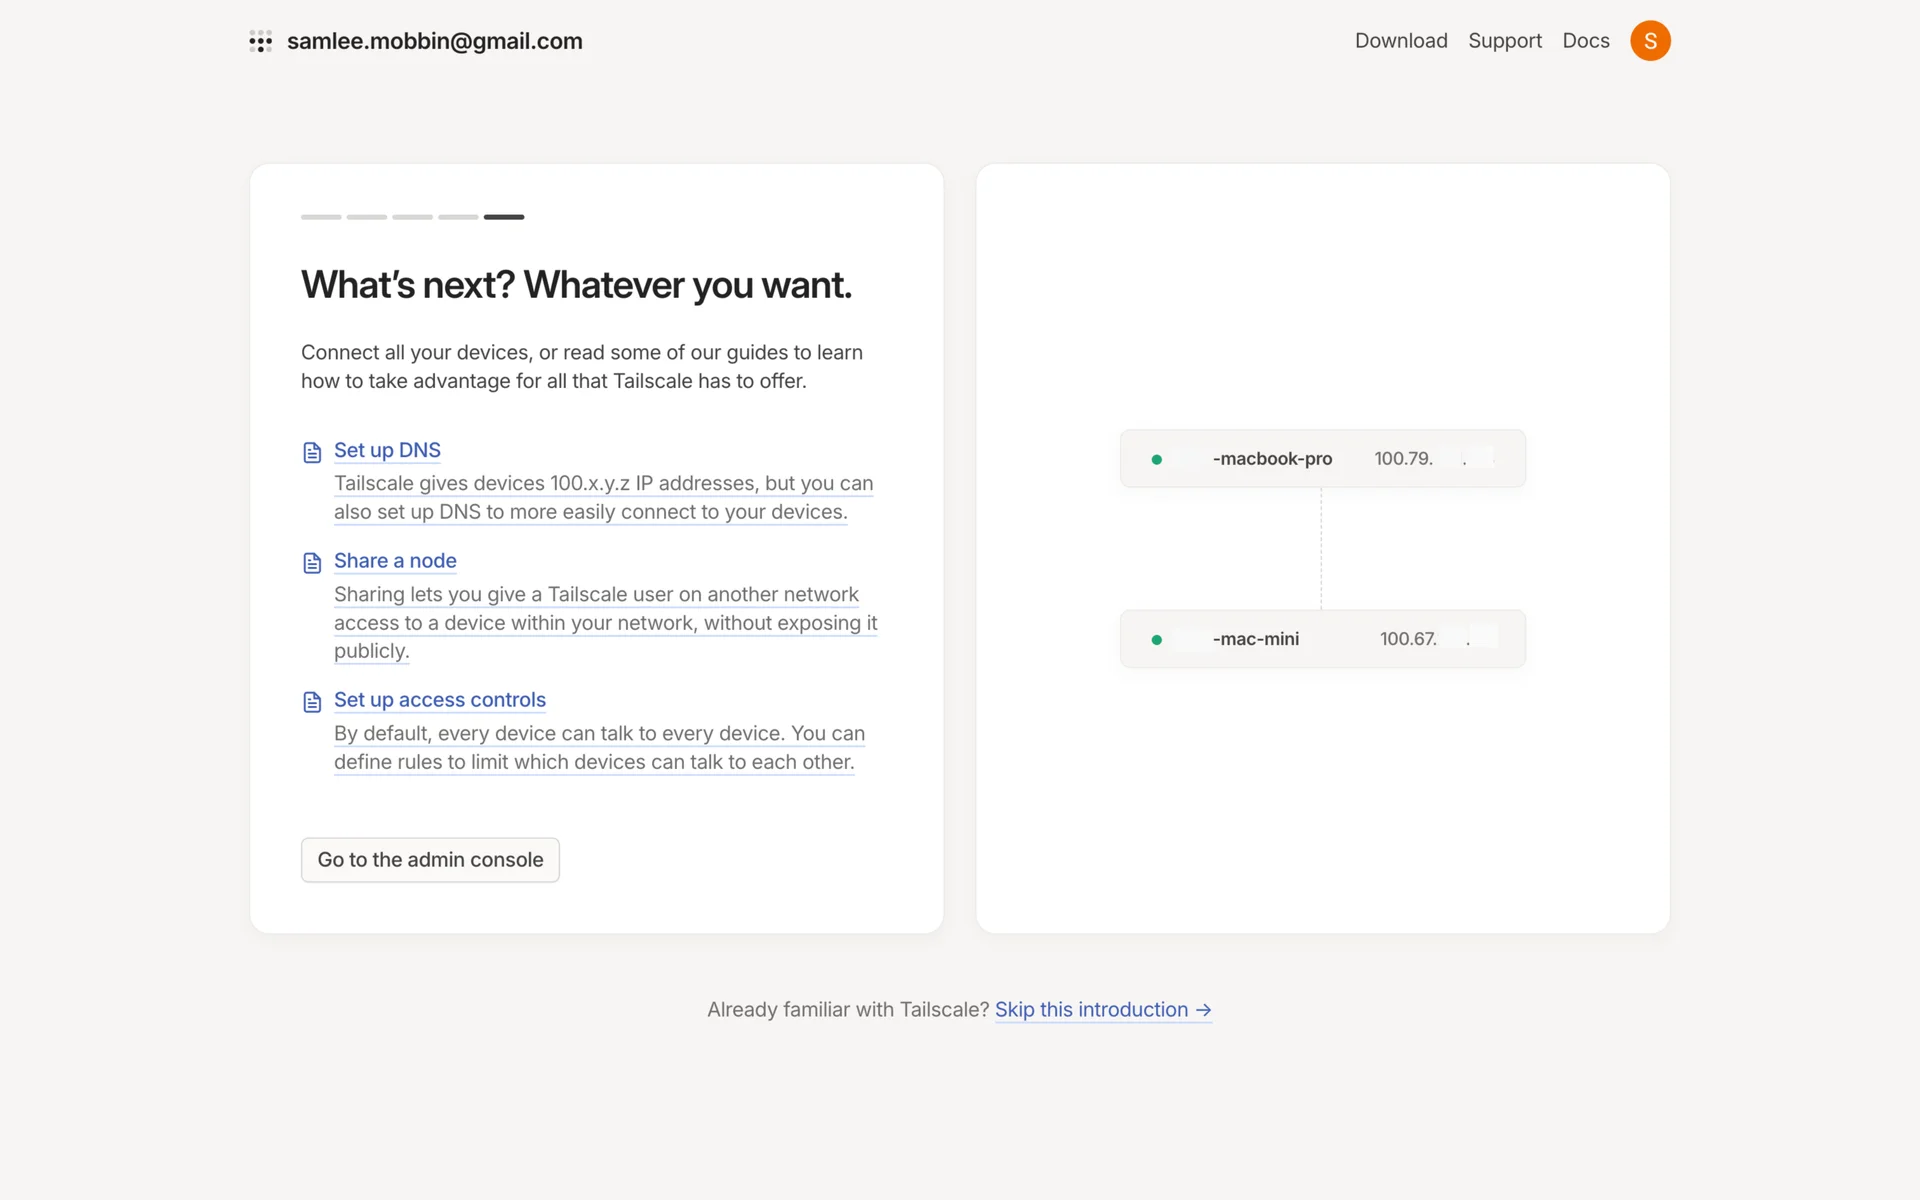Open the orange S user avatar

[1650, 41]
